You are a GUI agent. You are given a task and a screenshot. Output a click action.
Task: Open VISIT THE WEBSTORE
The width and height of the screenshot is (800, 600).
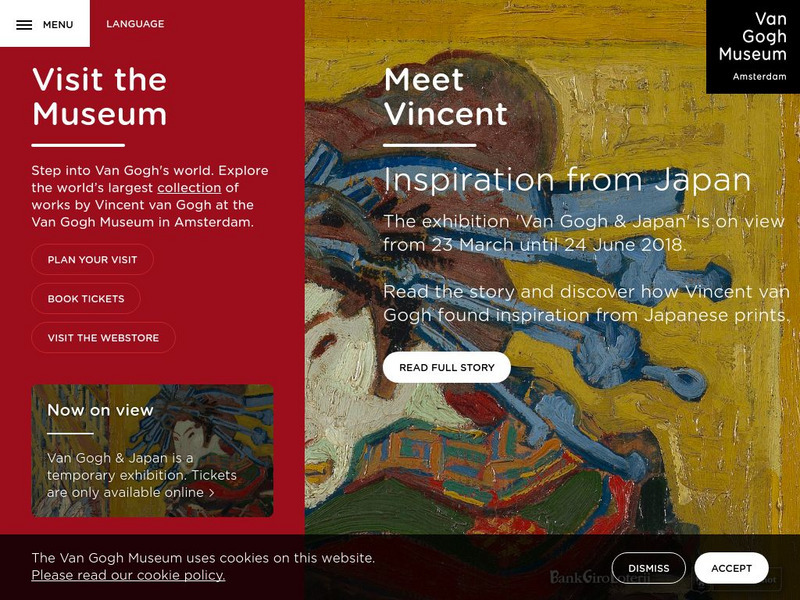pos(101,338)
